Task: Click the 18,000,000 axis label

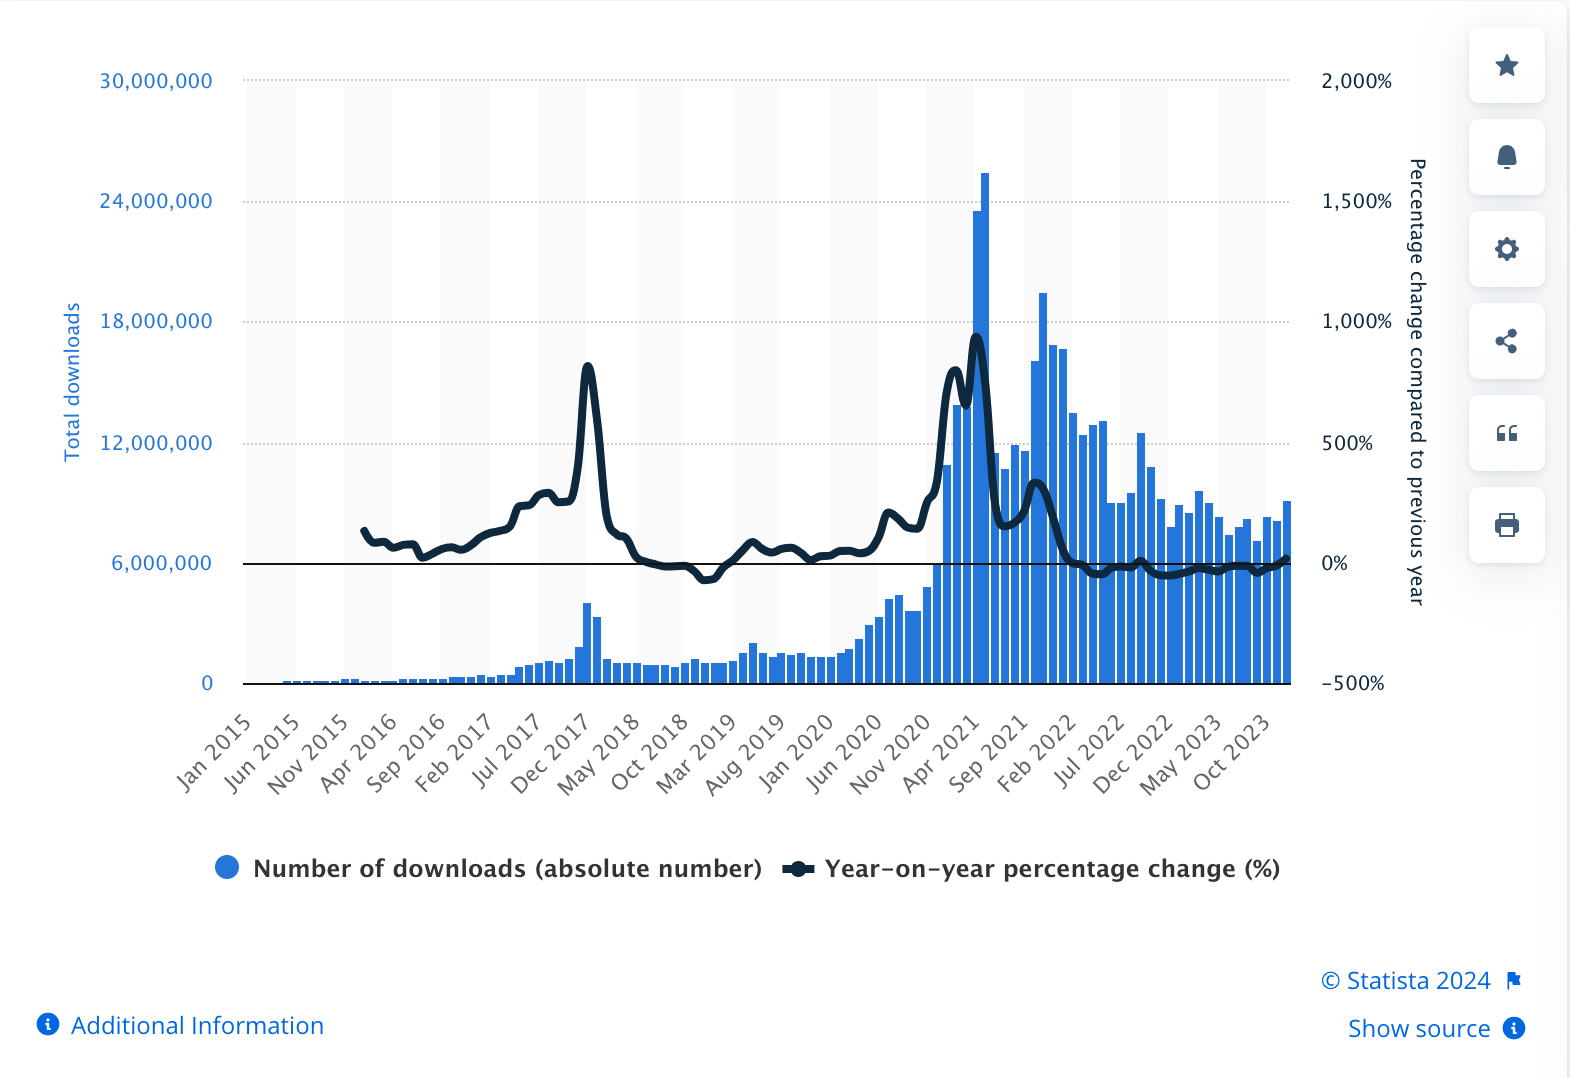Action: click(156, 321)
